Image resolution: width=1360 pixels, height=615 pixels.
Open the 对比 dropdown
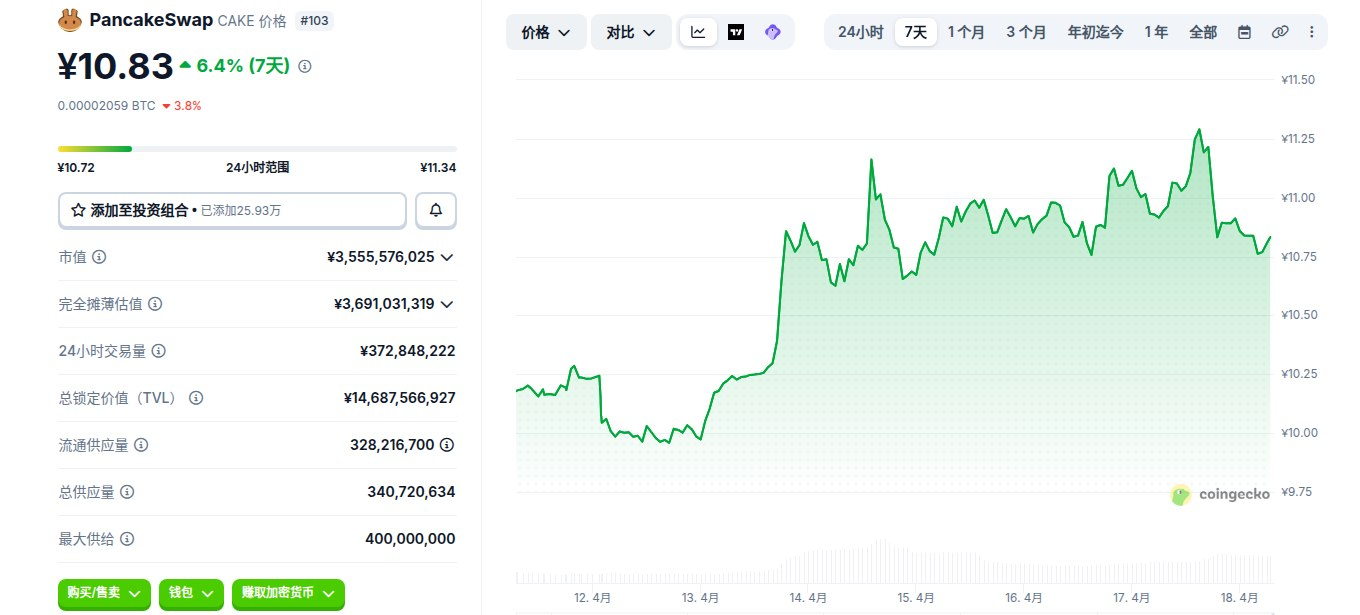click(631, 32)
